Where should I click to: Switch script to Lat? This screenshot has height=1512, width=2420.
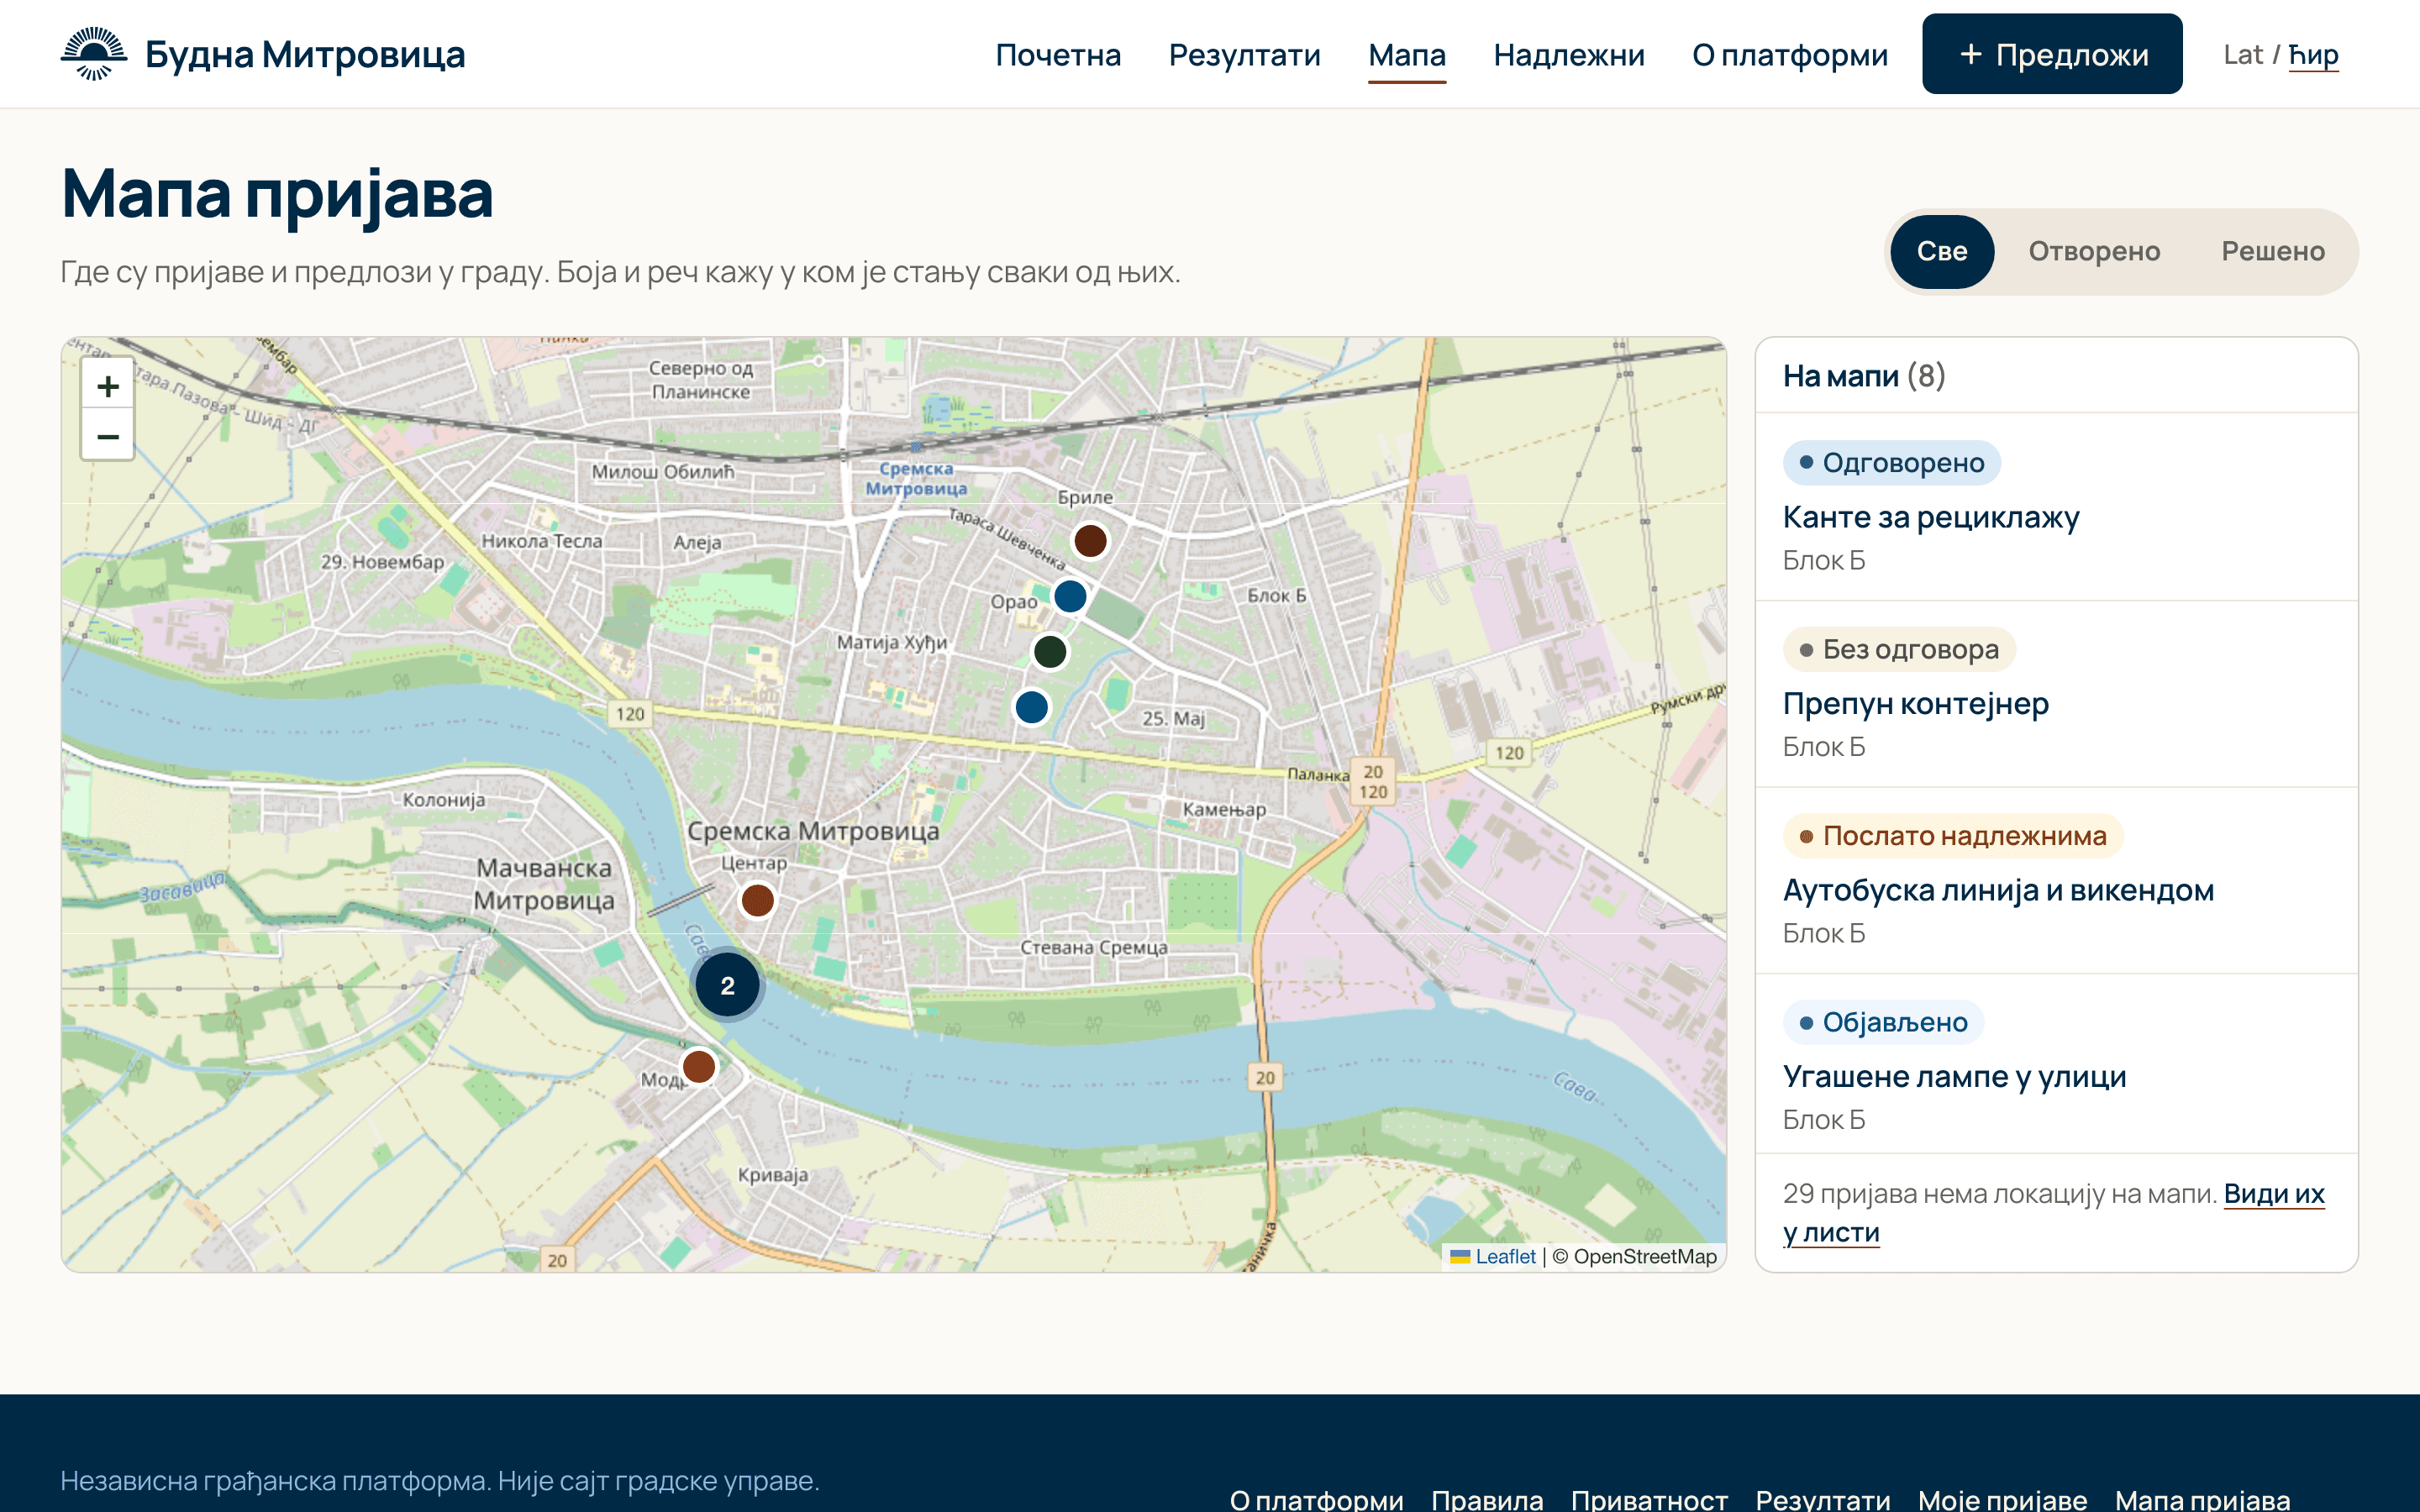2243,54
